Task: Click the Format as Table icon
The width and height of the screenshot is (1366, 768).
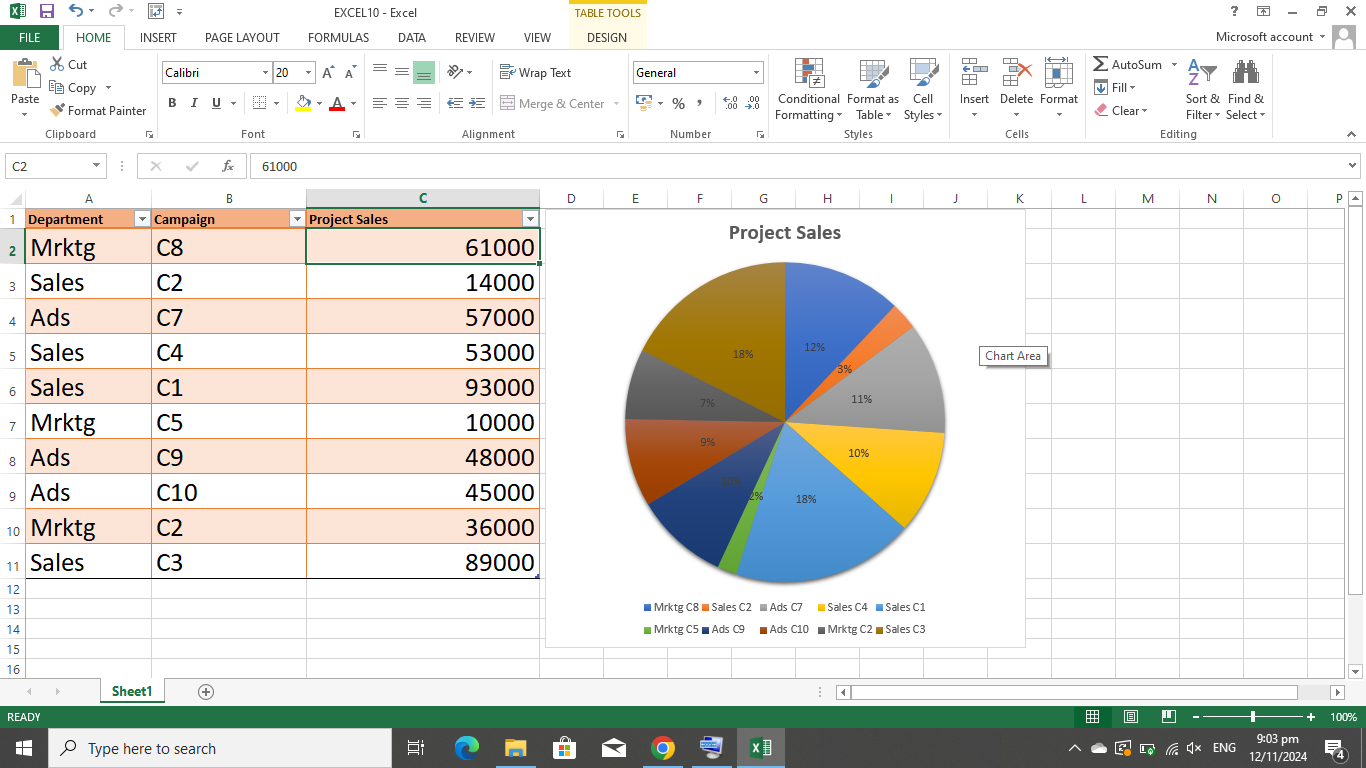Action: pyautogui.click(x=873, y=74)
